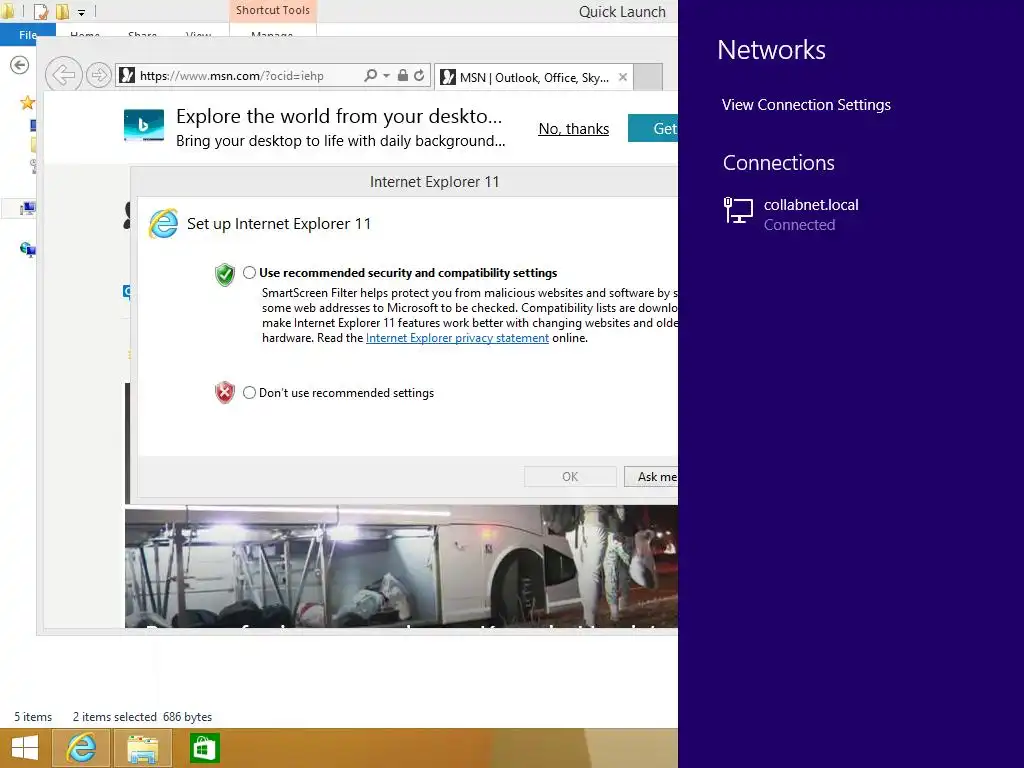The width and height of the screenshot is (1024, 768).
Task: Close the MSN browser tab
Action: [x=623, y=77]
